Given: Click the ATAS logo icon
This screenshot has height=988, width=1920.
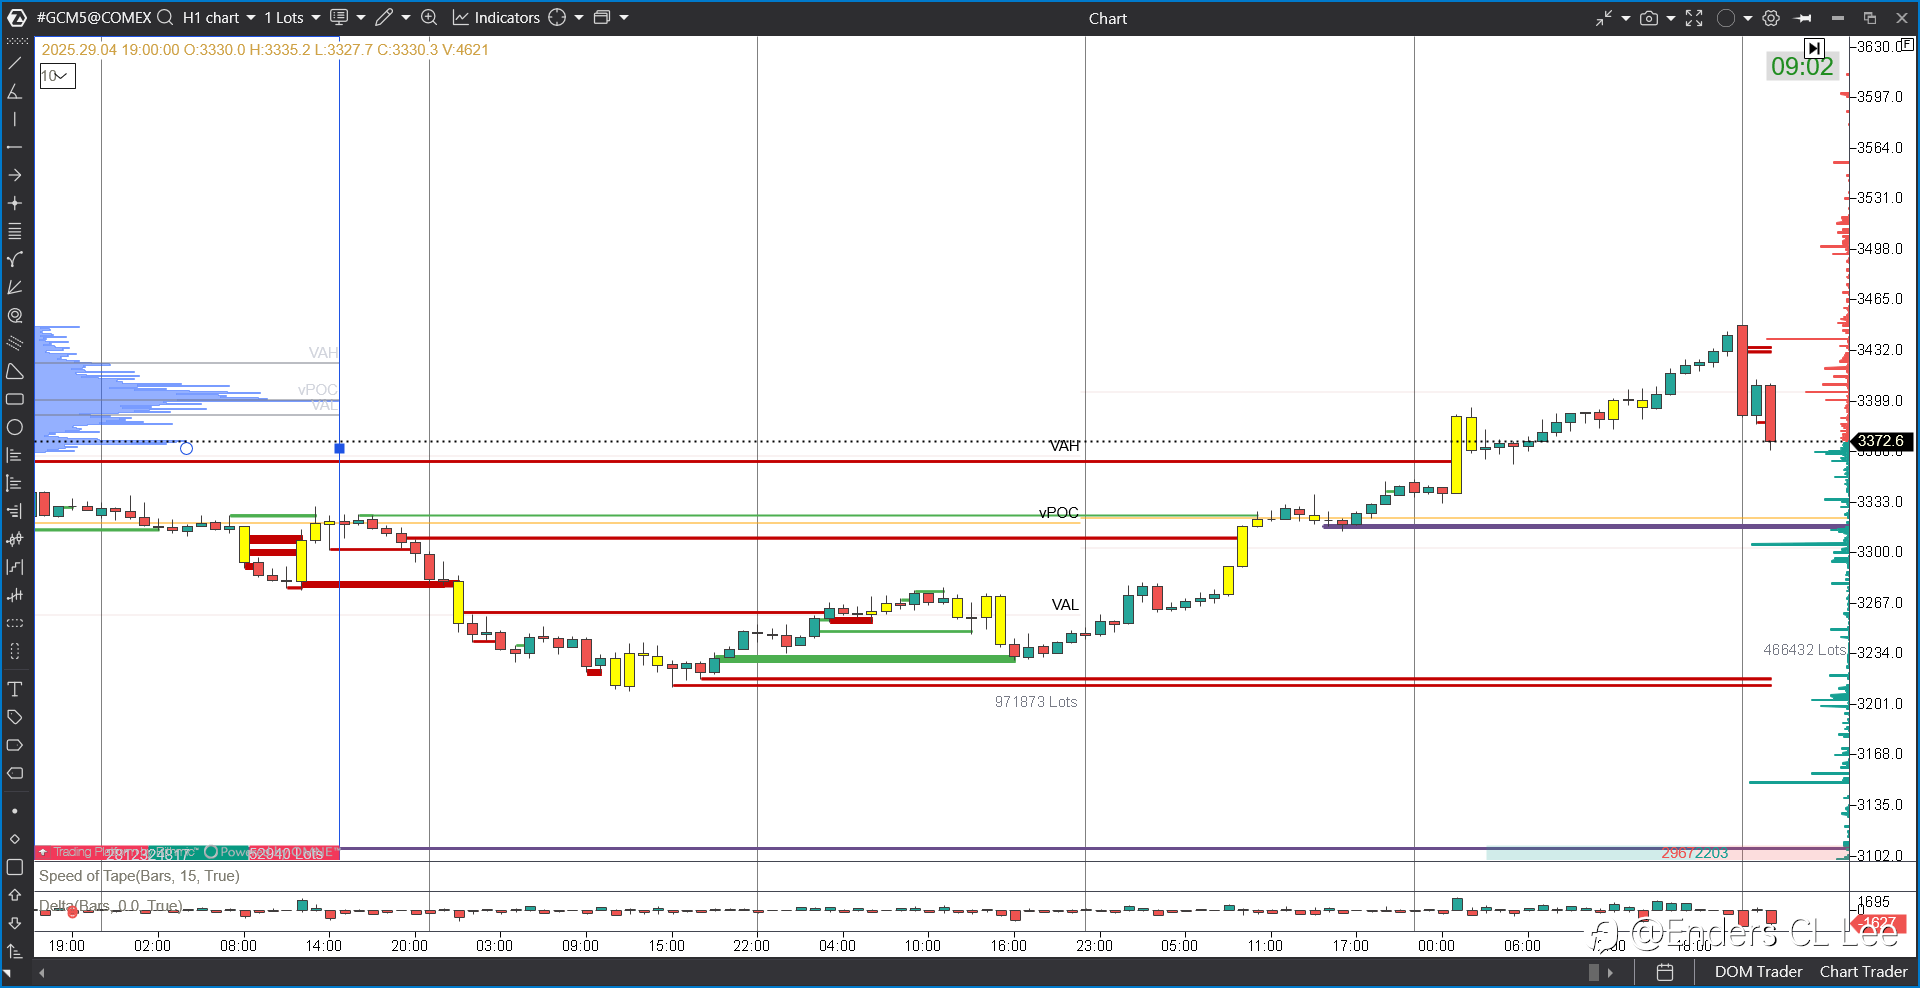Looking at the screenshot, I should 16,17.
